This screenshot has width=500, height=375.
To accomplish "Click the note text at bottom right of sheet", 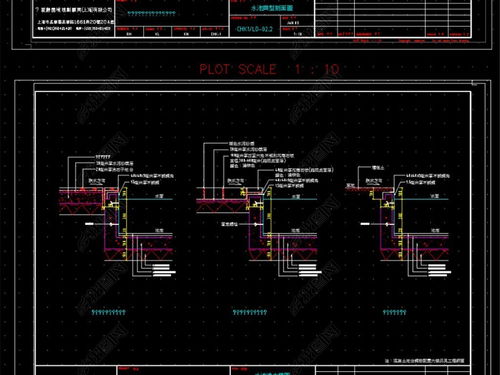I will (x=424, y=360).
